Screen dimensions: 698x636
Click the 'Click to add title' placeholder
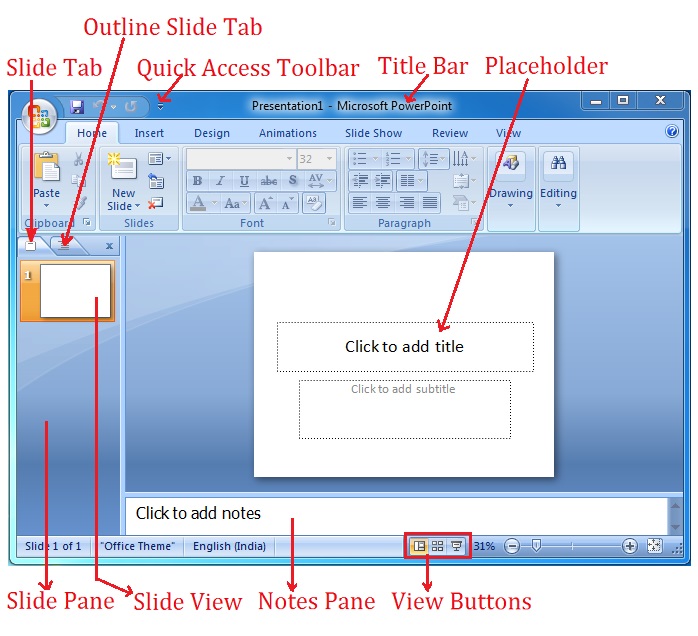(405, 347)
